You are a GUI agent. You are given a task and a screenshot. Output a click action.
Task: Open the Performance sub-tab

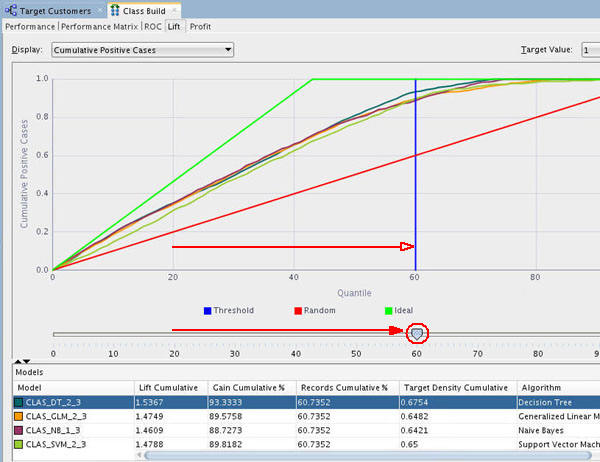pyautogui.click(x=30, y=27)
